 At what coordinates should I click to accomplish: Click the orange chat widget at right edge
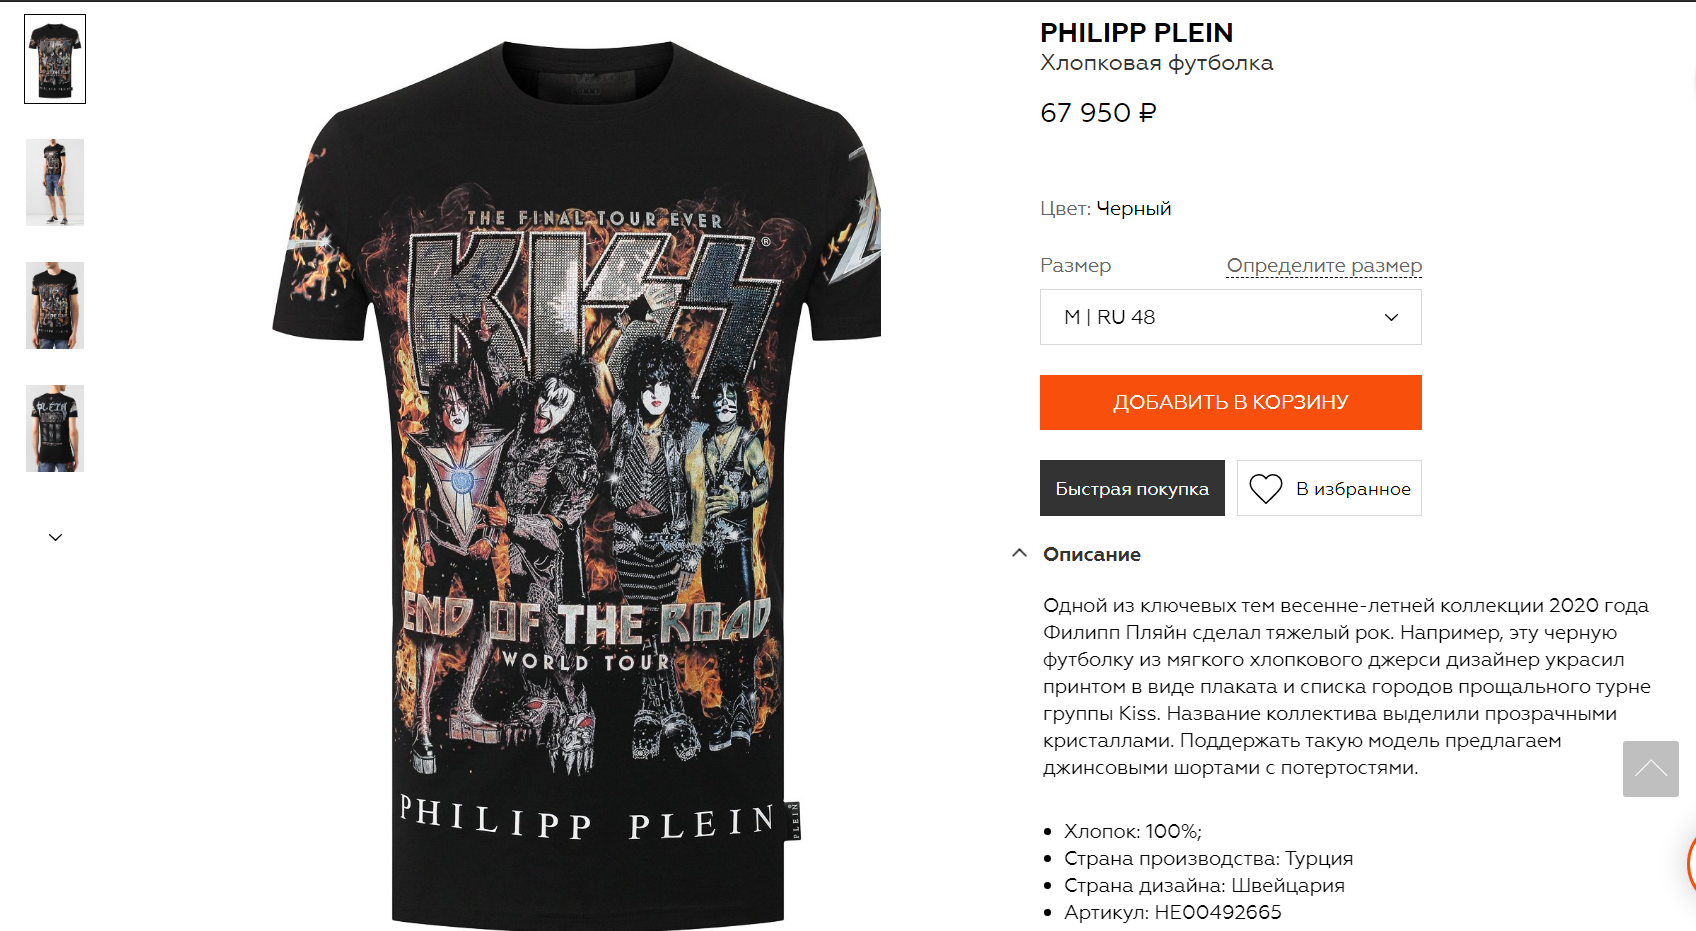[x=1690, y=863]
